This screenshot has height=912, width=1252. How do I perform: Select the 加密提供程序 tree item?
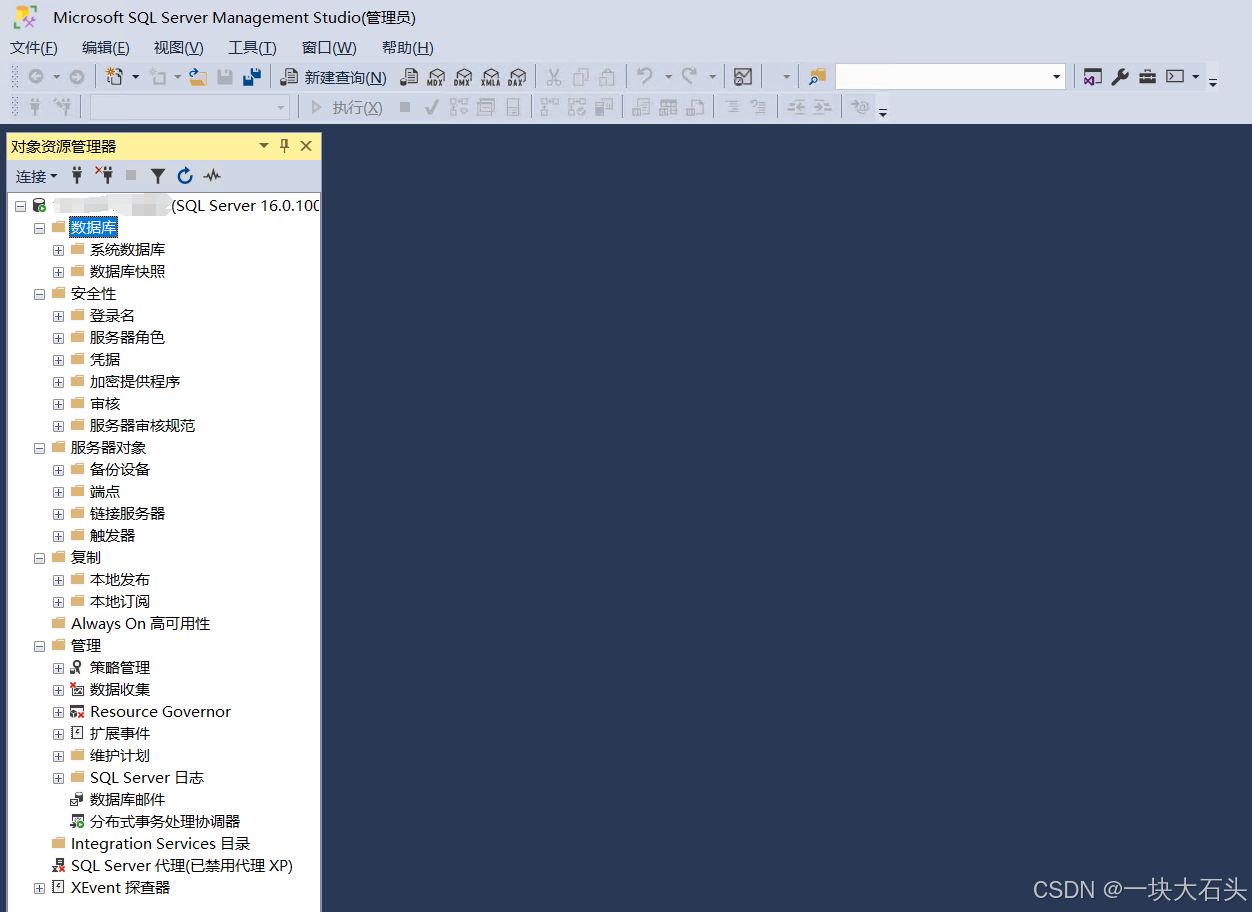click(x=135, y=382)
